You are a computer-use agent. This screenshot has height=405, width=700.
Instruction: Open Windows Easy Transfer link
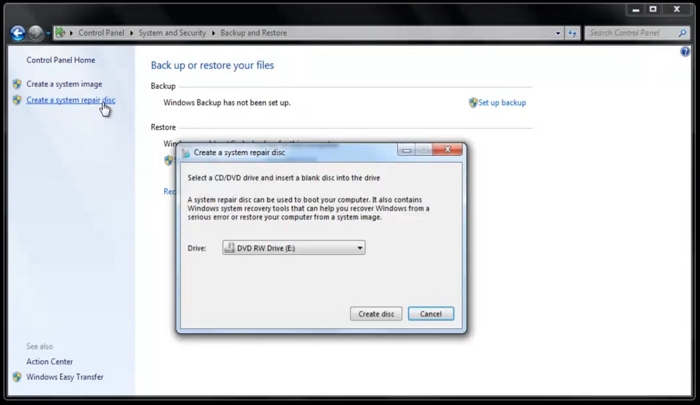(65, 377)
